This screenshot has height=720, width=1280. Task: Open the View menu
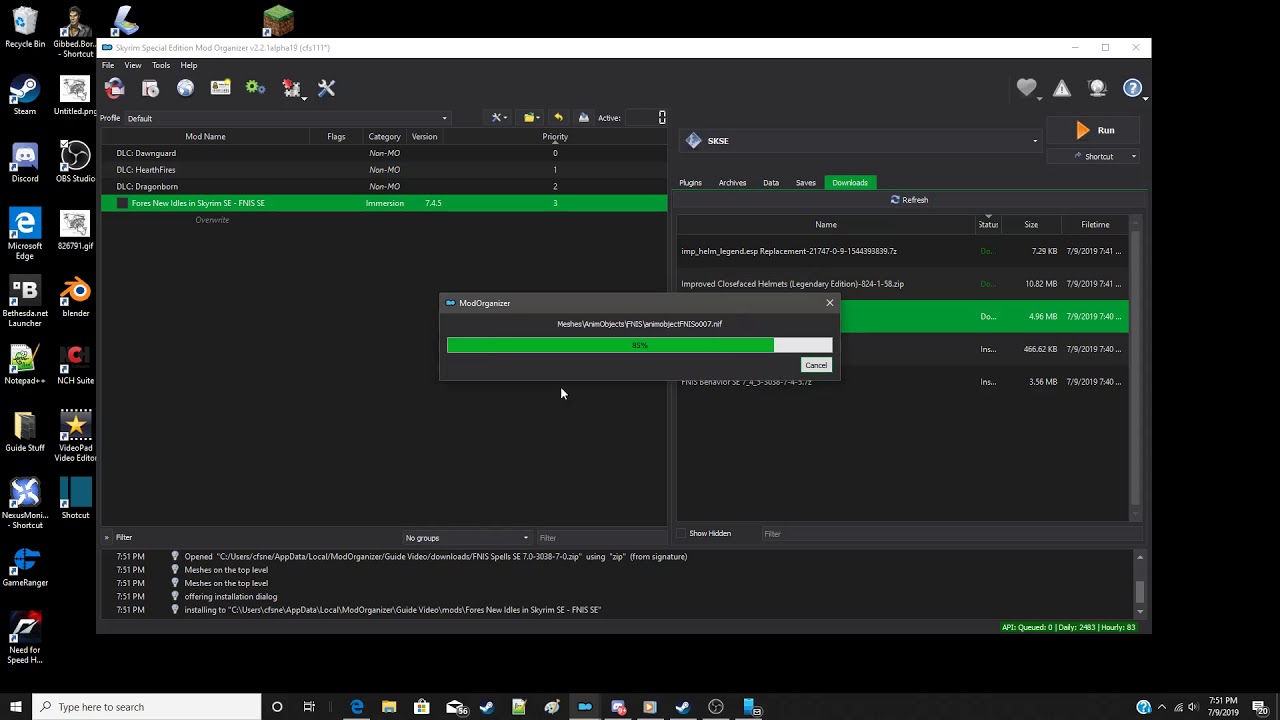tap(132, 65)
